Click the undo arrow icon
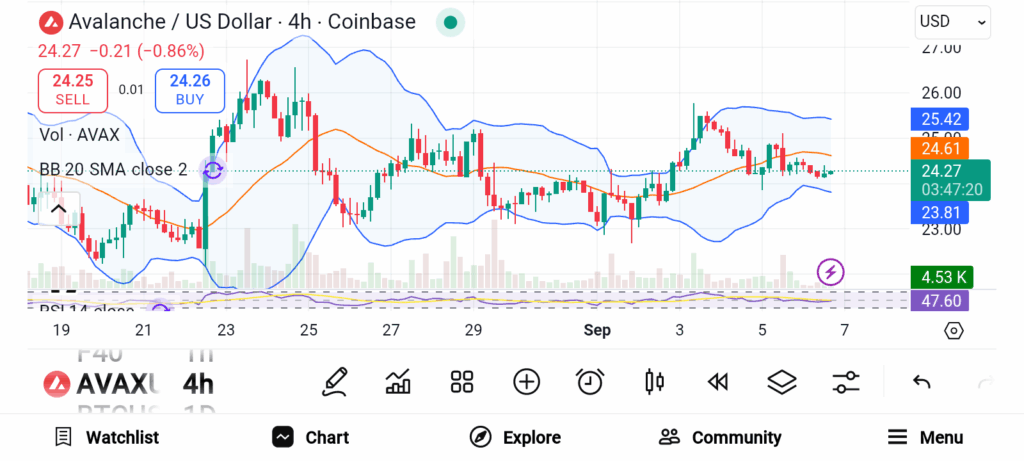Viewport: 1024px width, 461px height. pos(922,381)
